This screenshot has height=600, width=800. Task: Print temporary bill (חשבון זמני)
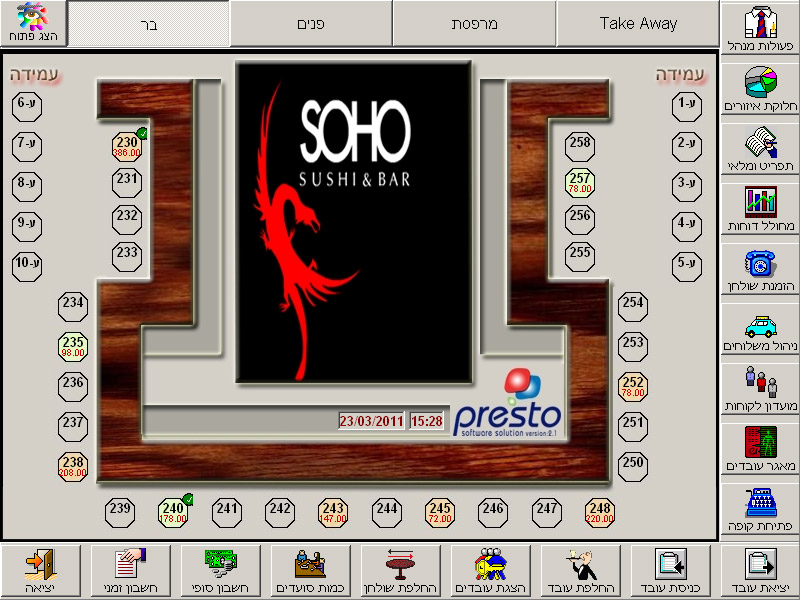click(x=131, y=571)
